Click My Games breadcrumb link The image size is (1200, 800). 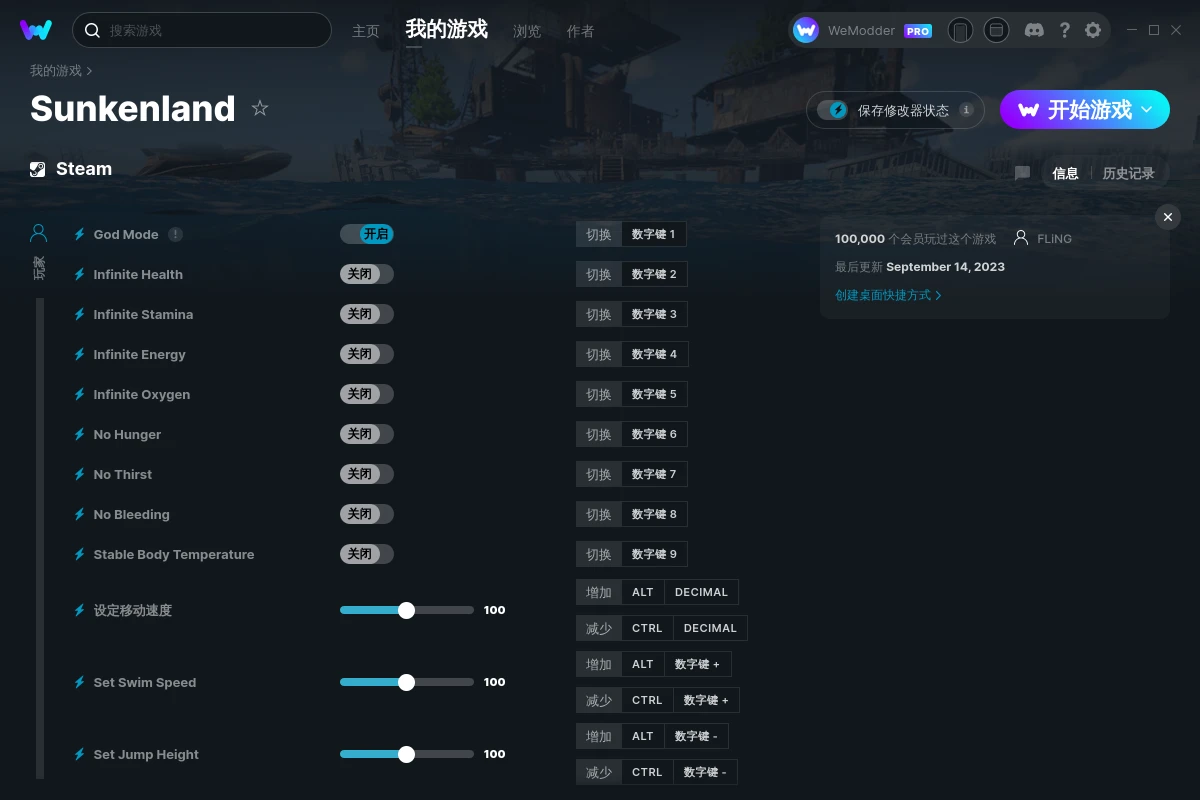tap(56, 71)
